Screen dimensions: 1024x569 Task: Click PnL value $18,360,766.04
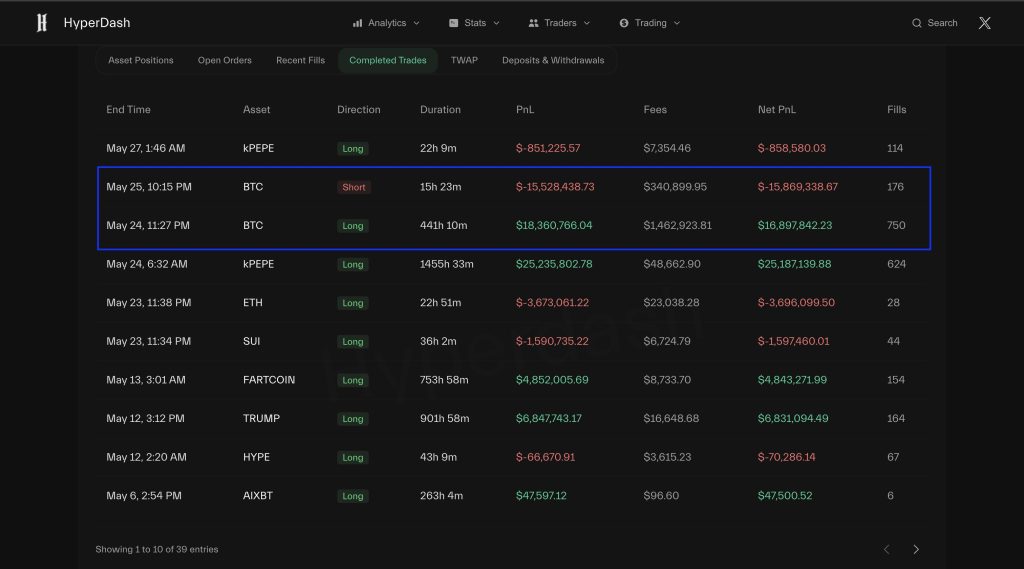(x=554, y=225)
